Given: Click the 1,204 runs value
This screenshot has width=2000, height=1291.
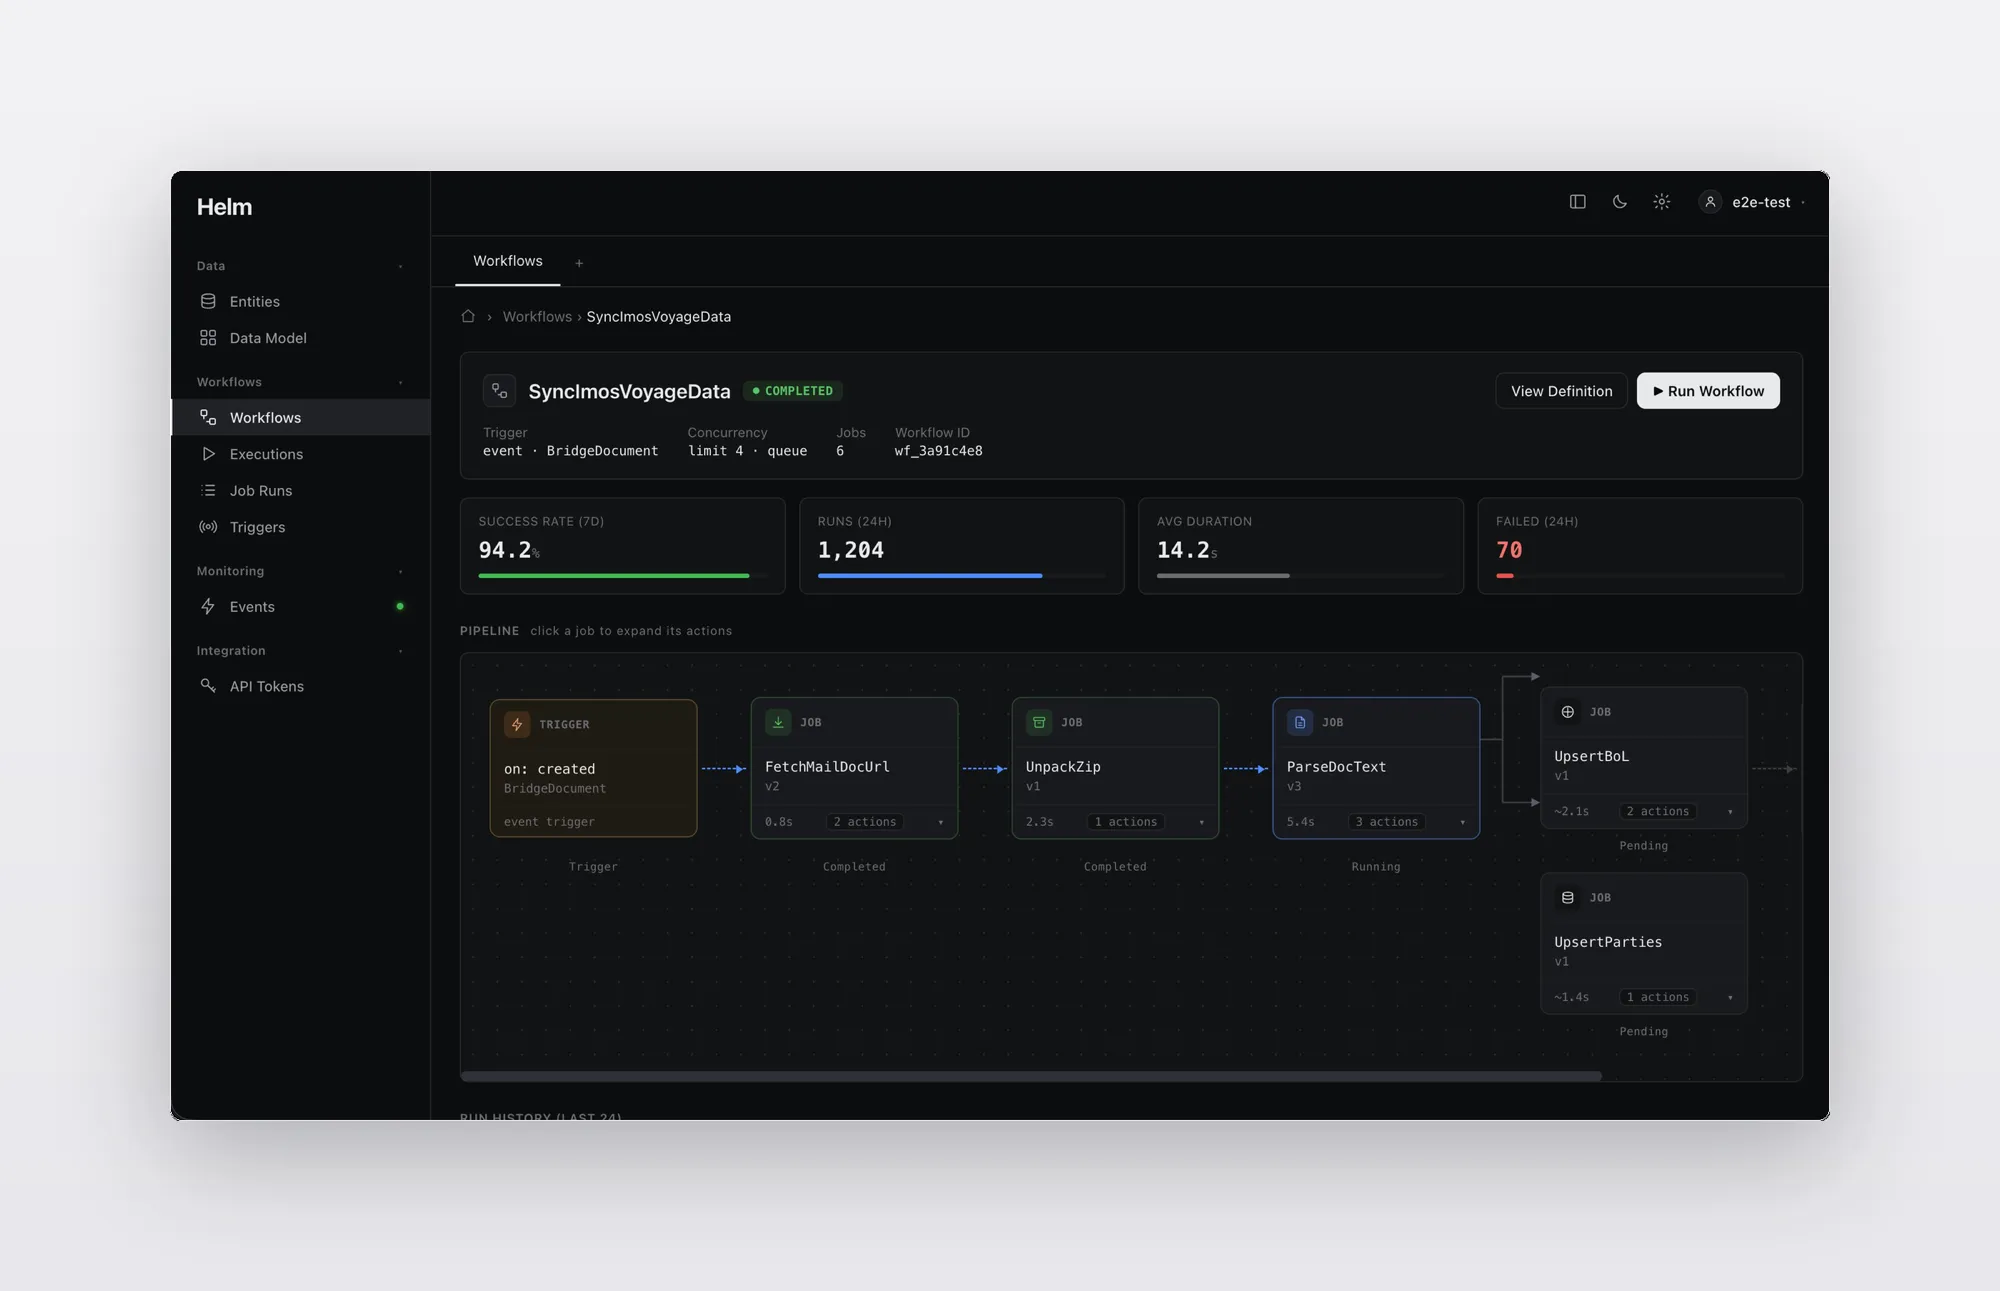Looking at the screenshot, I should pos(850,550).
